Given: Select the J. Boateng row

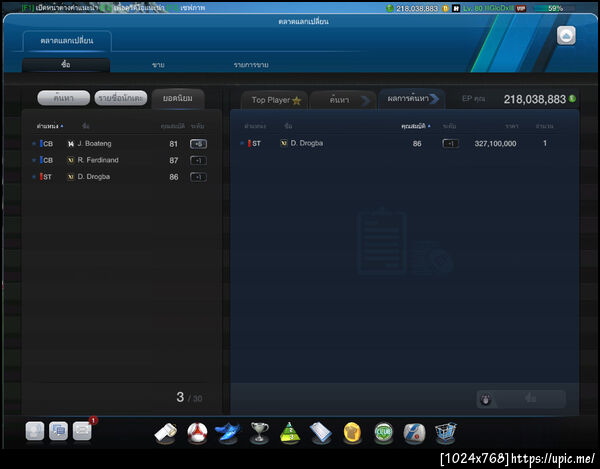Looking at the screenshot, I should click(119, 144).
